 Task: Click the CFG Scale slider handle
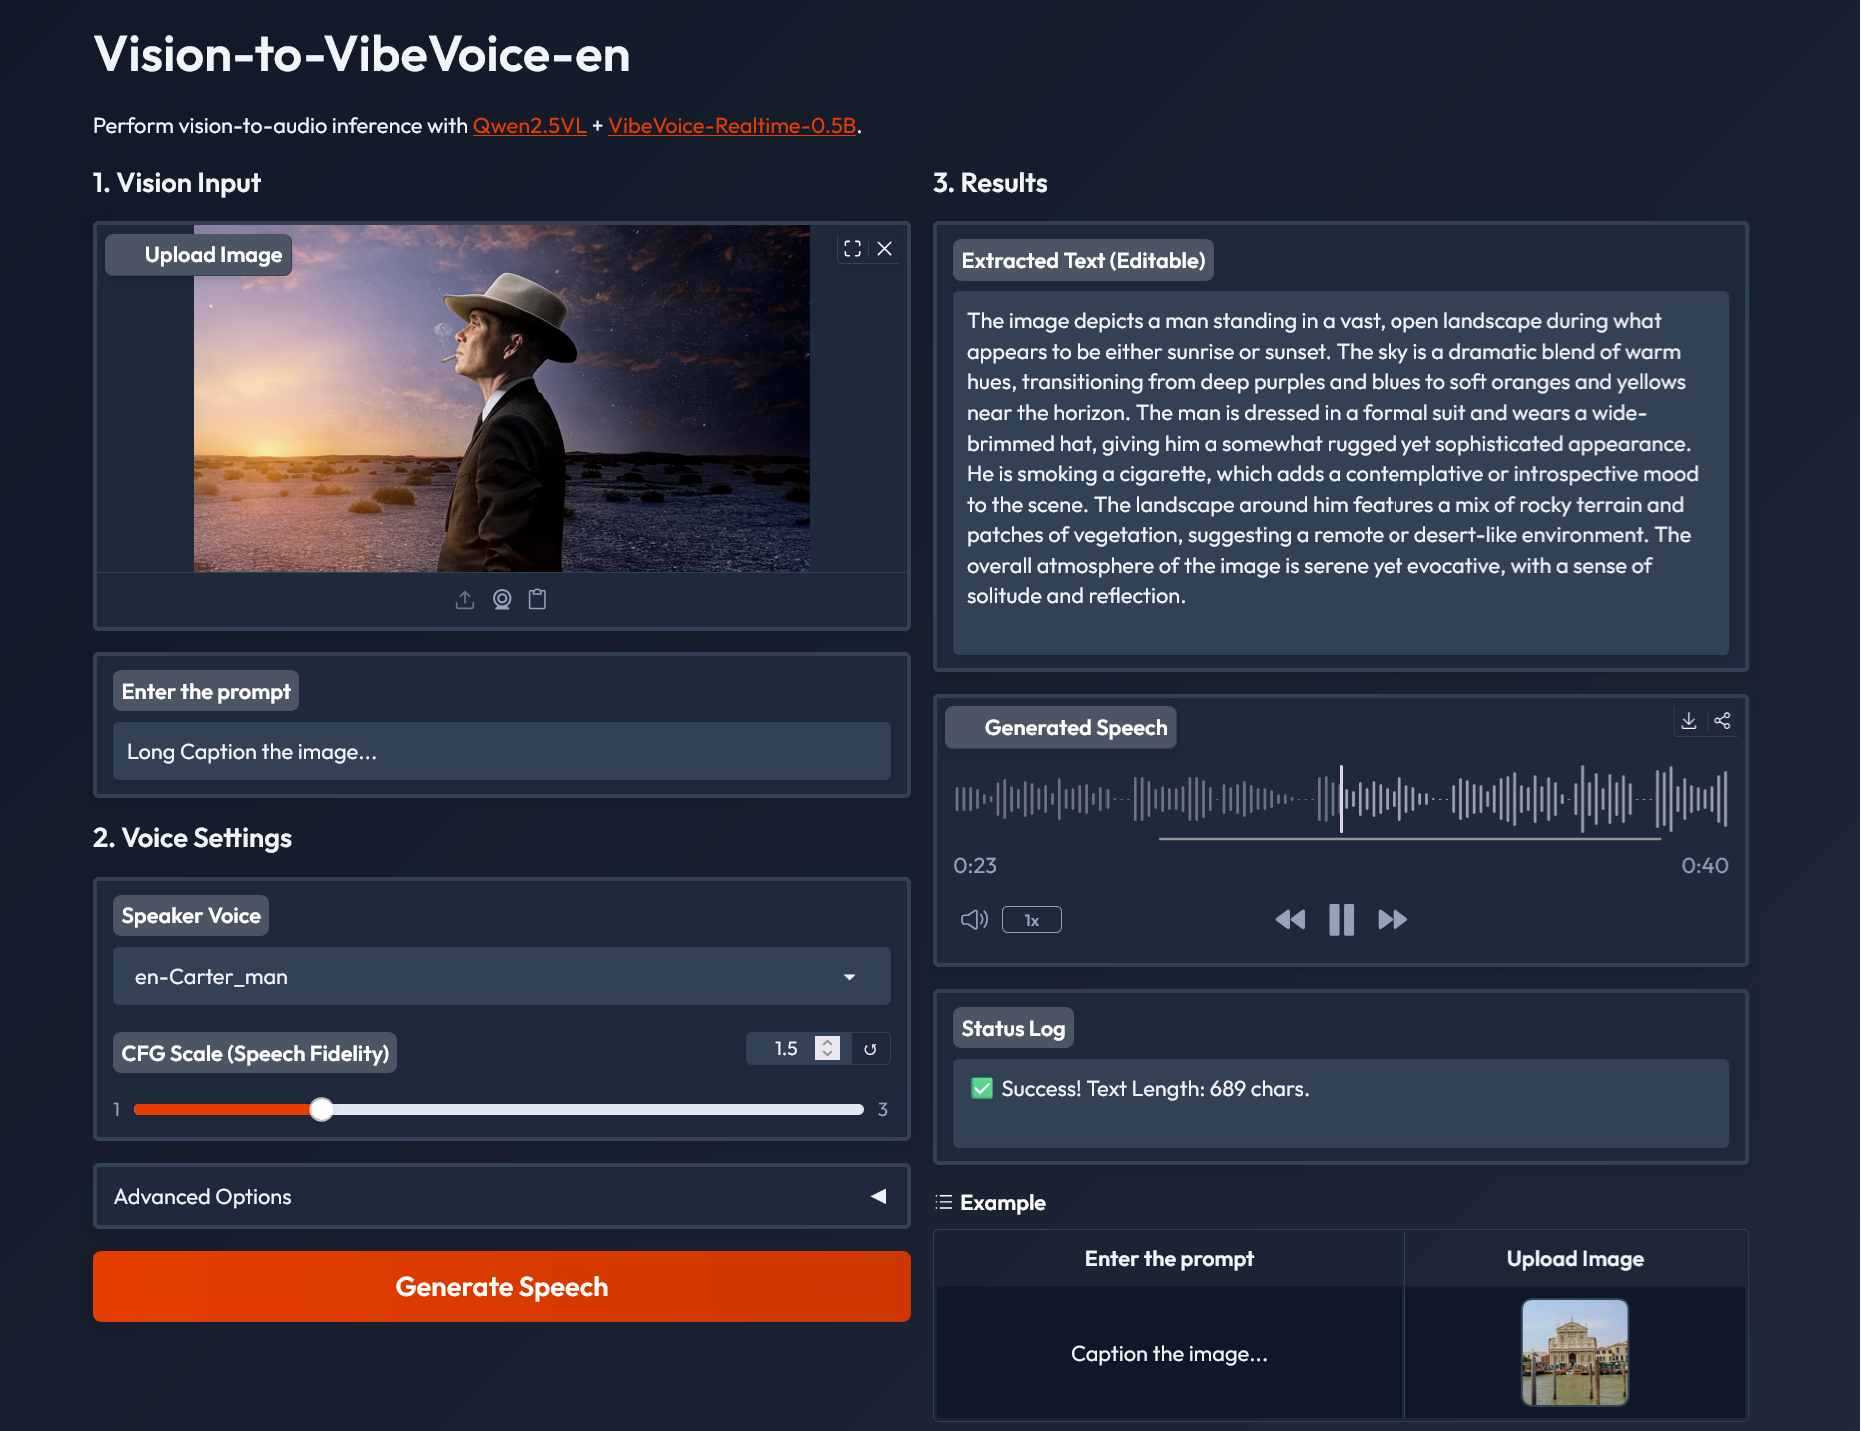click(321, 1109)
